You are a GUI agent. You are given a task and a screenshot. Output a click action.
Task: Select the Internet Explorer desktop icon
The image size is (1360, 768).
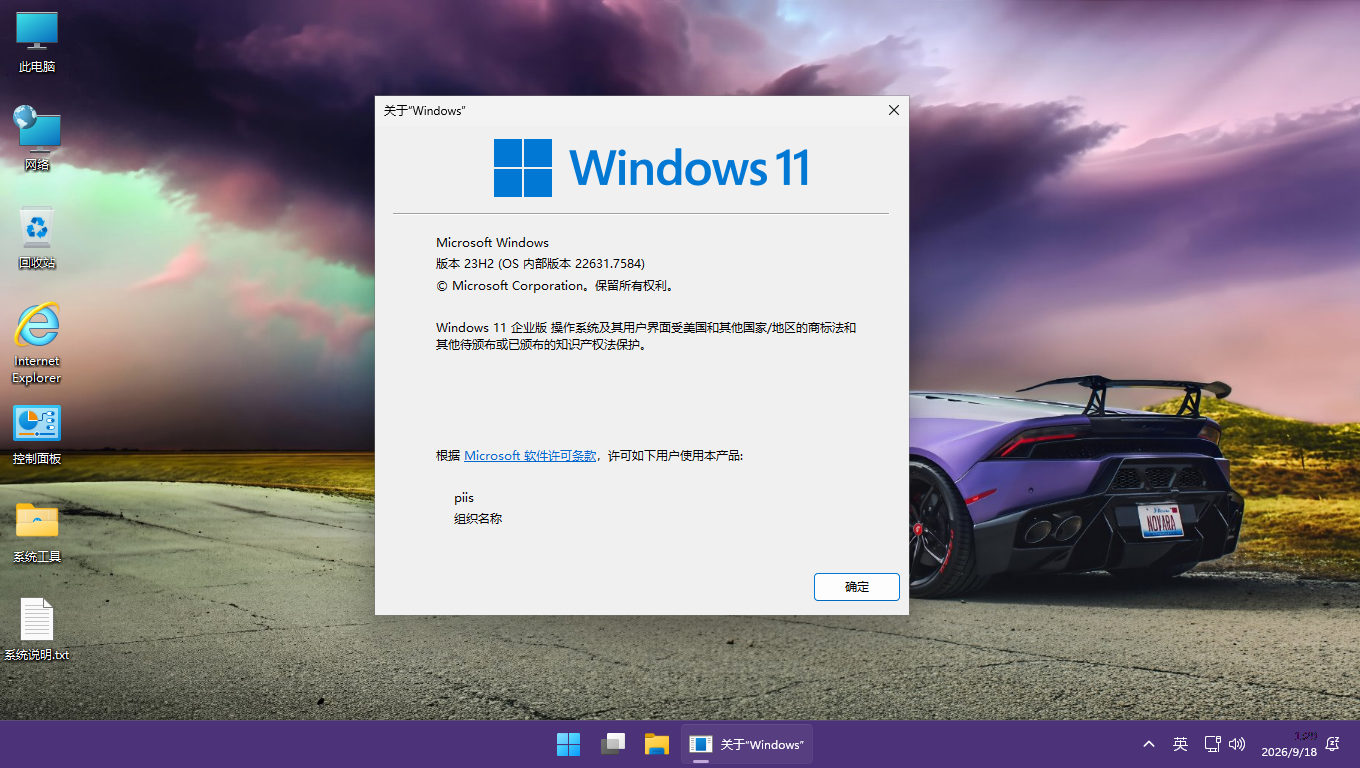tap(37, 342)
